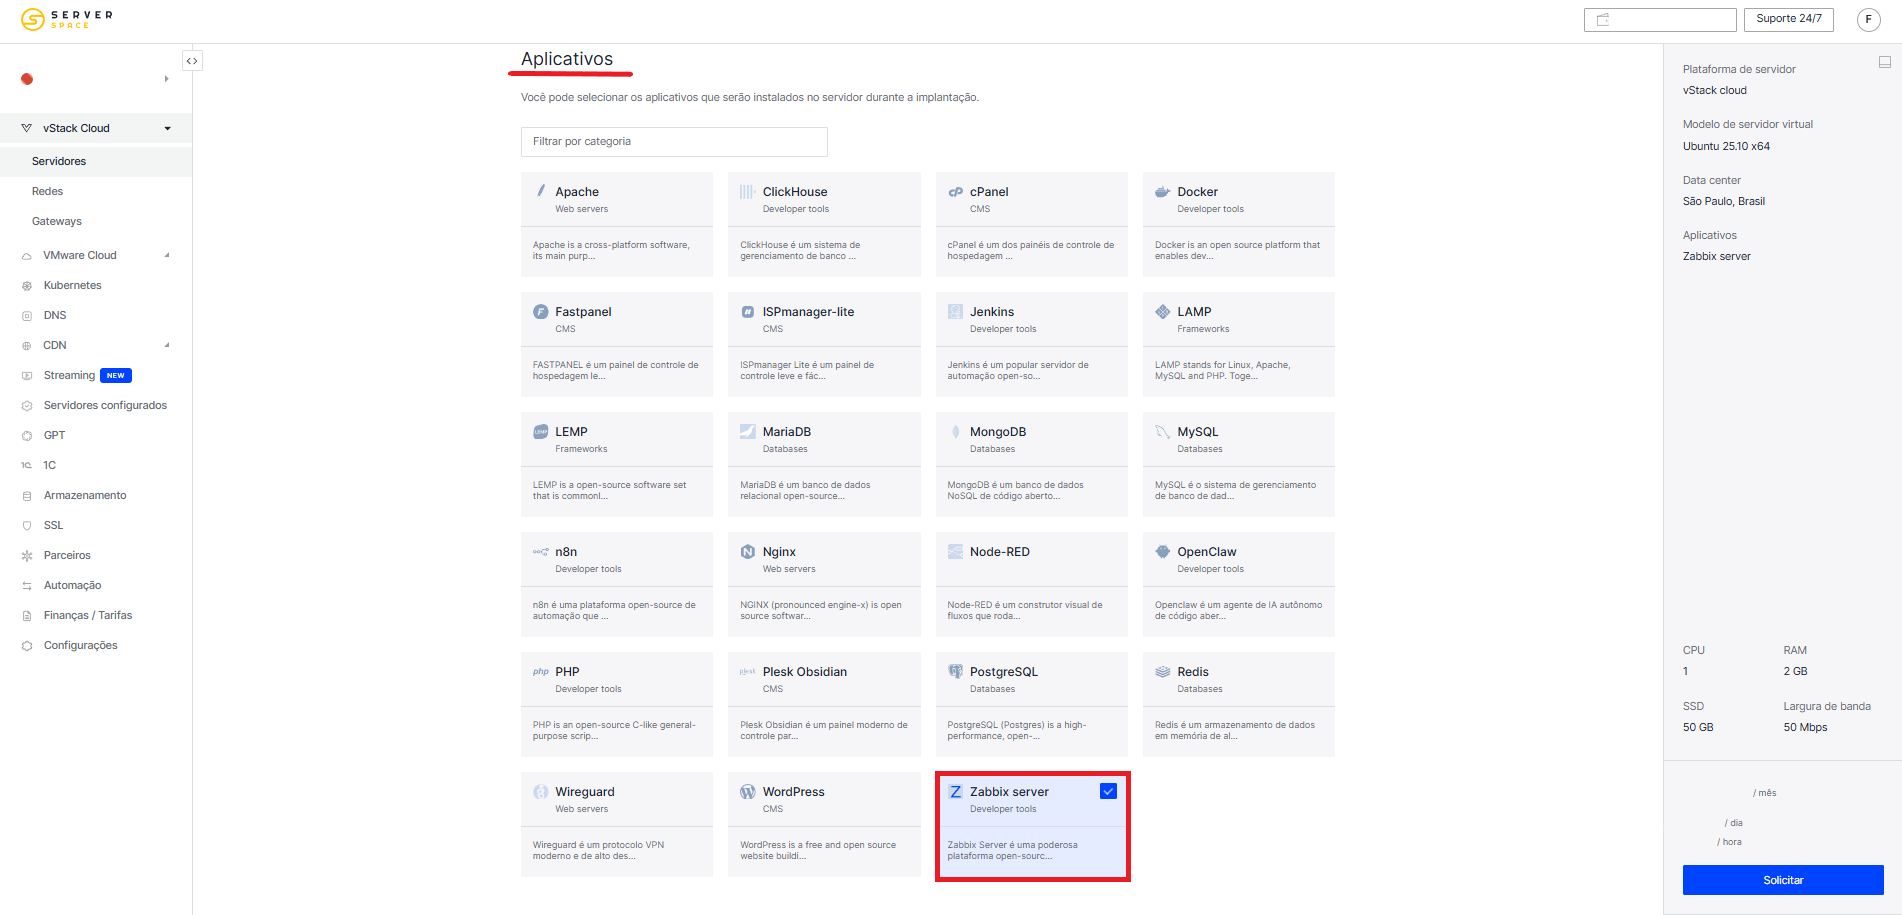Collapse the summary panel icon
Viewport: 1902px width, 915px height.
[x=1884, y=62]
